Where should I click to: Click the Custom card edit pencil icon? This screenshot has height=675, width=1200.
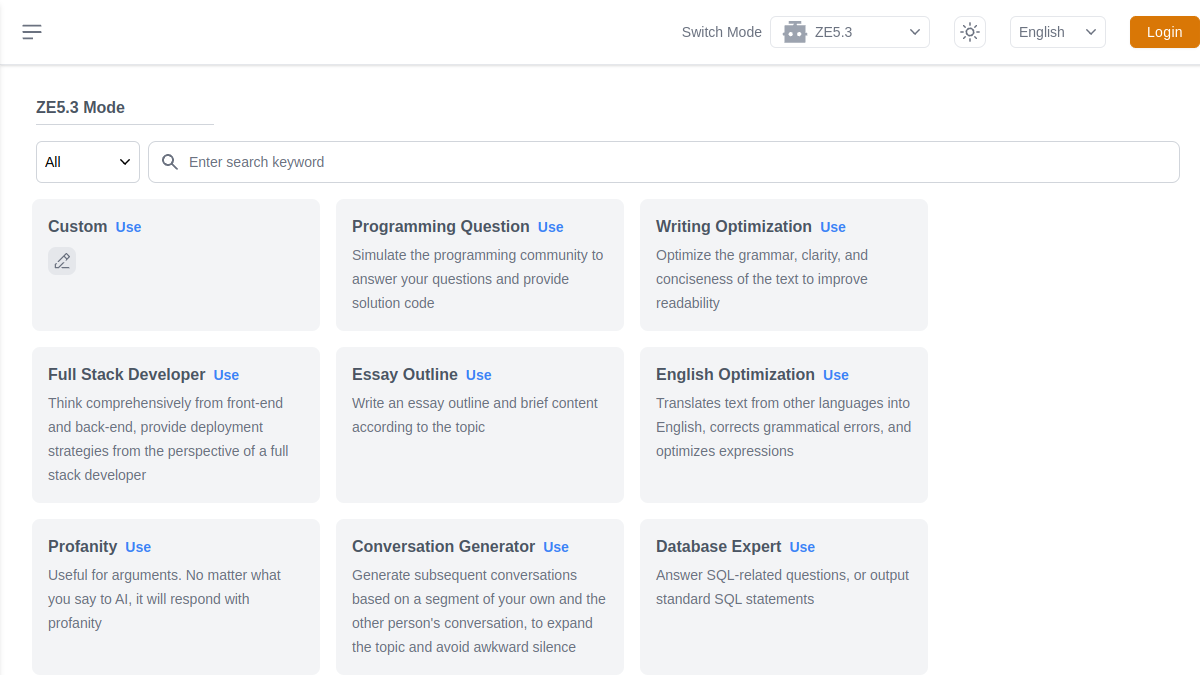coord(62,261)
